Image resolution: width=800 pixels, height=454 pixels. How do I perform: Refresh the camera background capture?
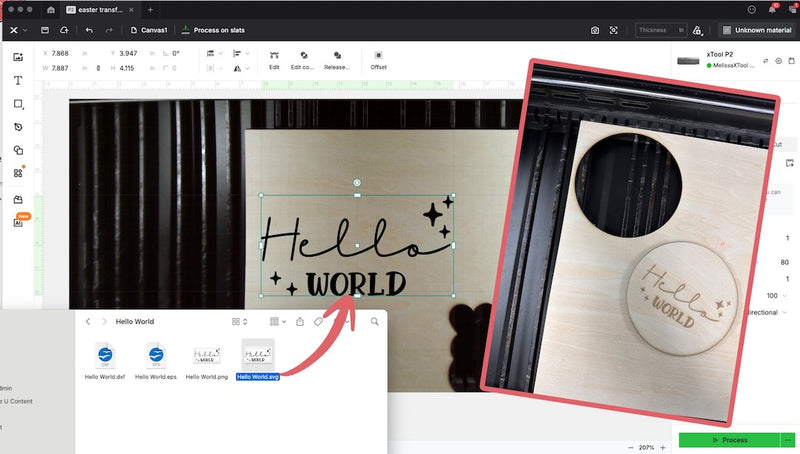point(595,31)
